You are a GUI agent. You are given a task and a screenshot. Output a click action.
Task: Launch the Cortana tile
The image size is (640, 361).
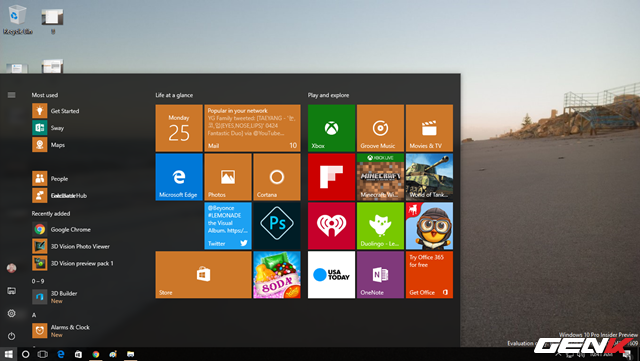point(277,177)
